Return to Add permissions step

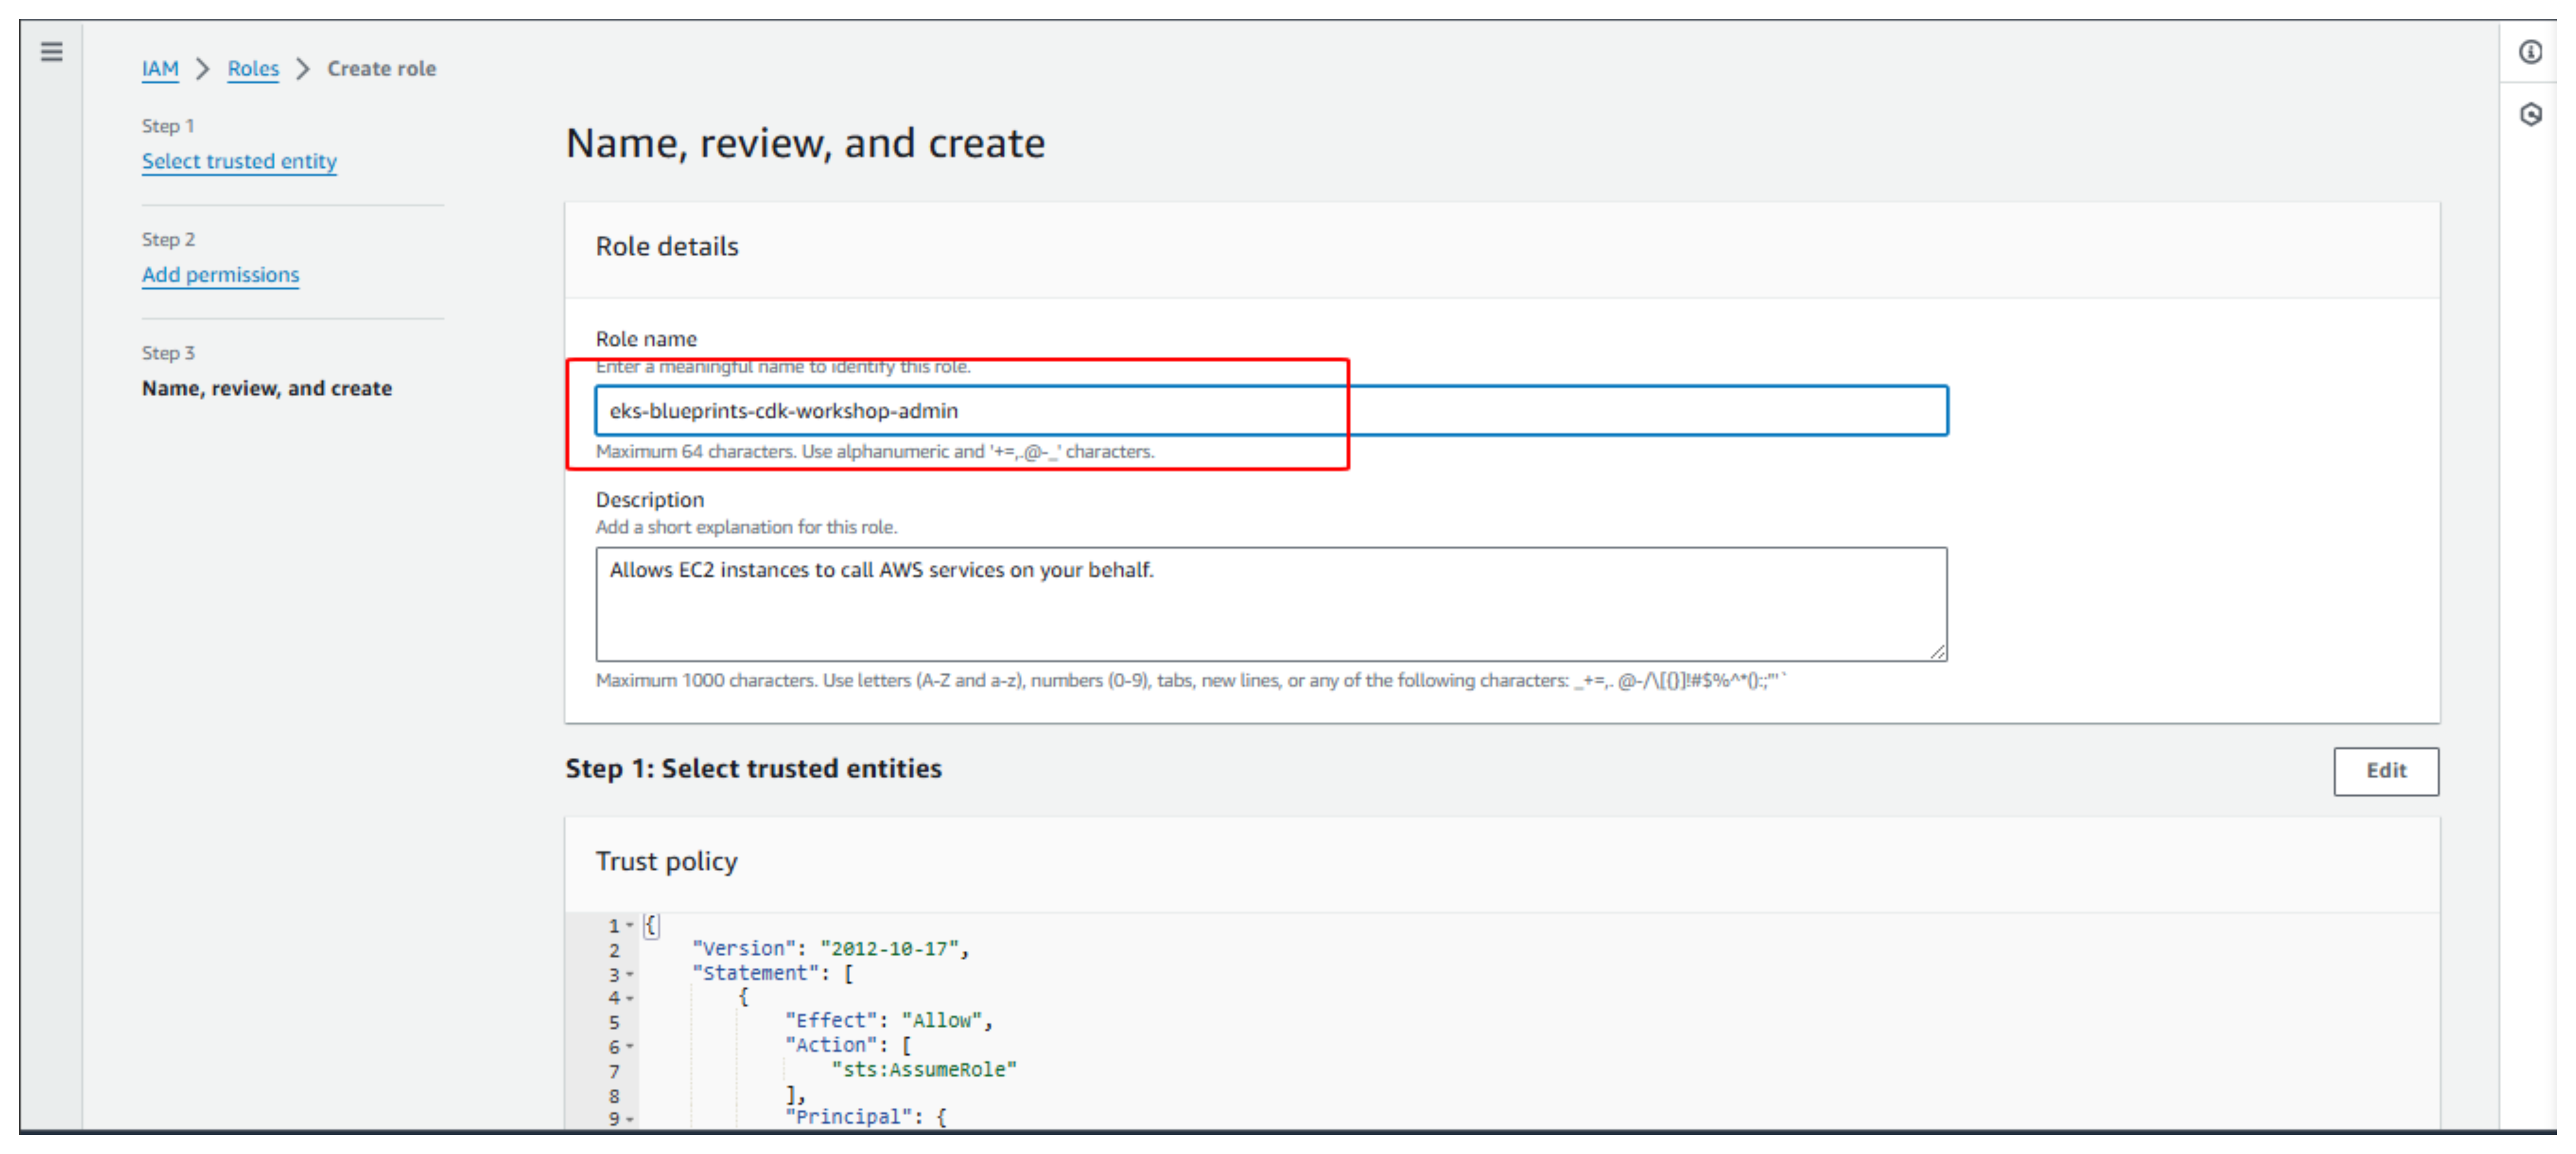[x=220, y=275]
